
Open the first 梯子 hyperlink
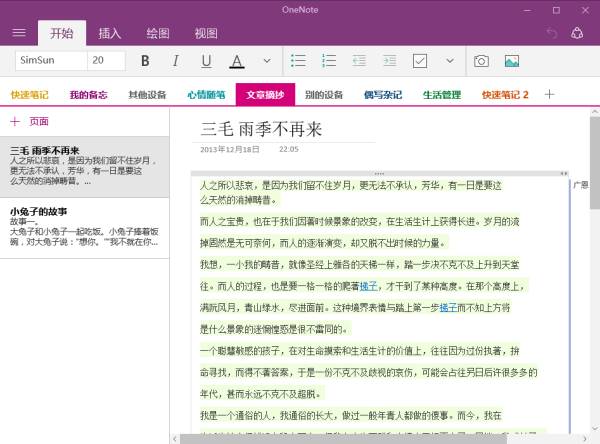tap(368, 286)
